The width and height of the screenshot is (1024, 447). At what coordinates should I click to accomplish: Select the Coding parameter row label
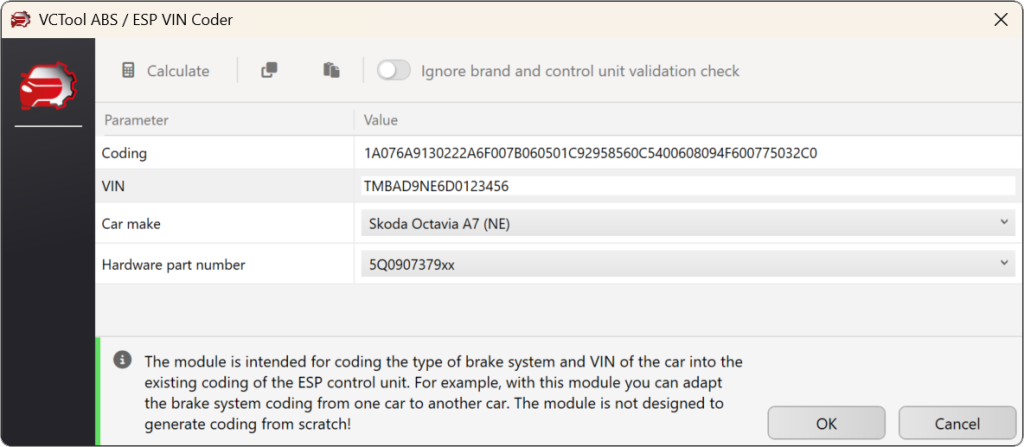click(x=125, y=153)
